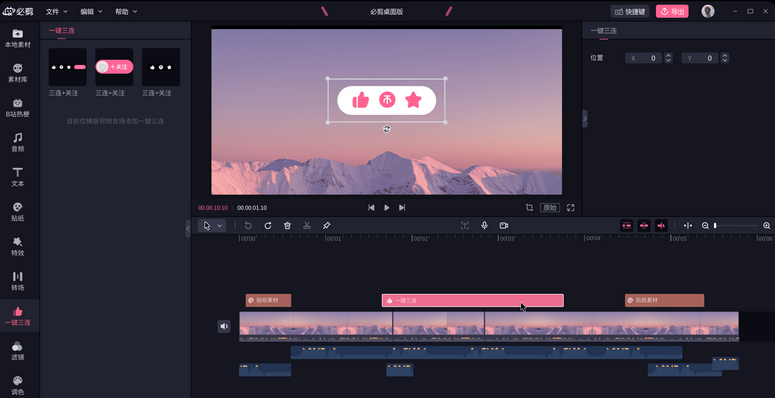The image size is (775, 398).
Task: Open the 特效 effects panel
Action: click(x=18, y=246)
